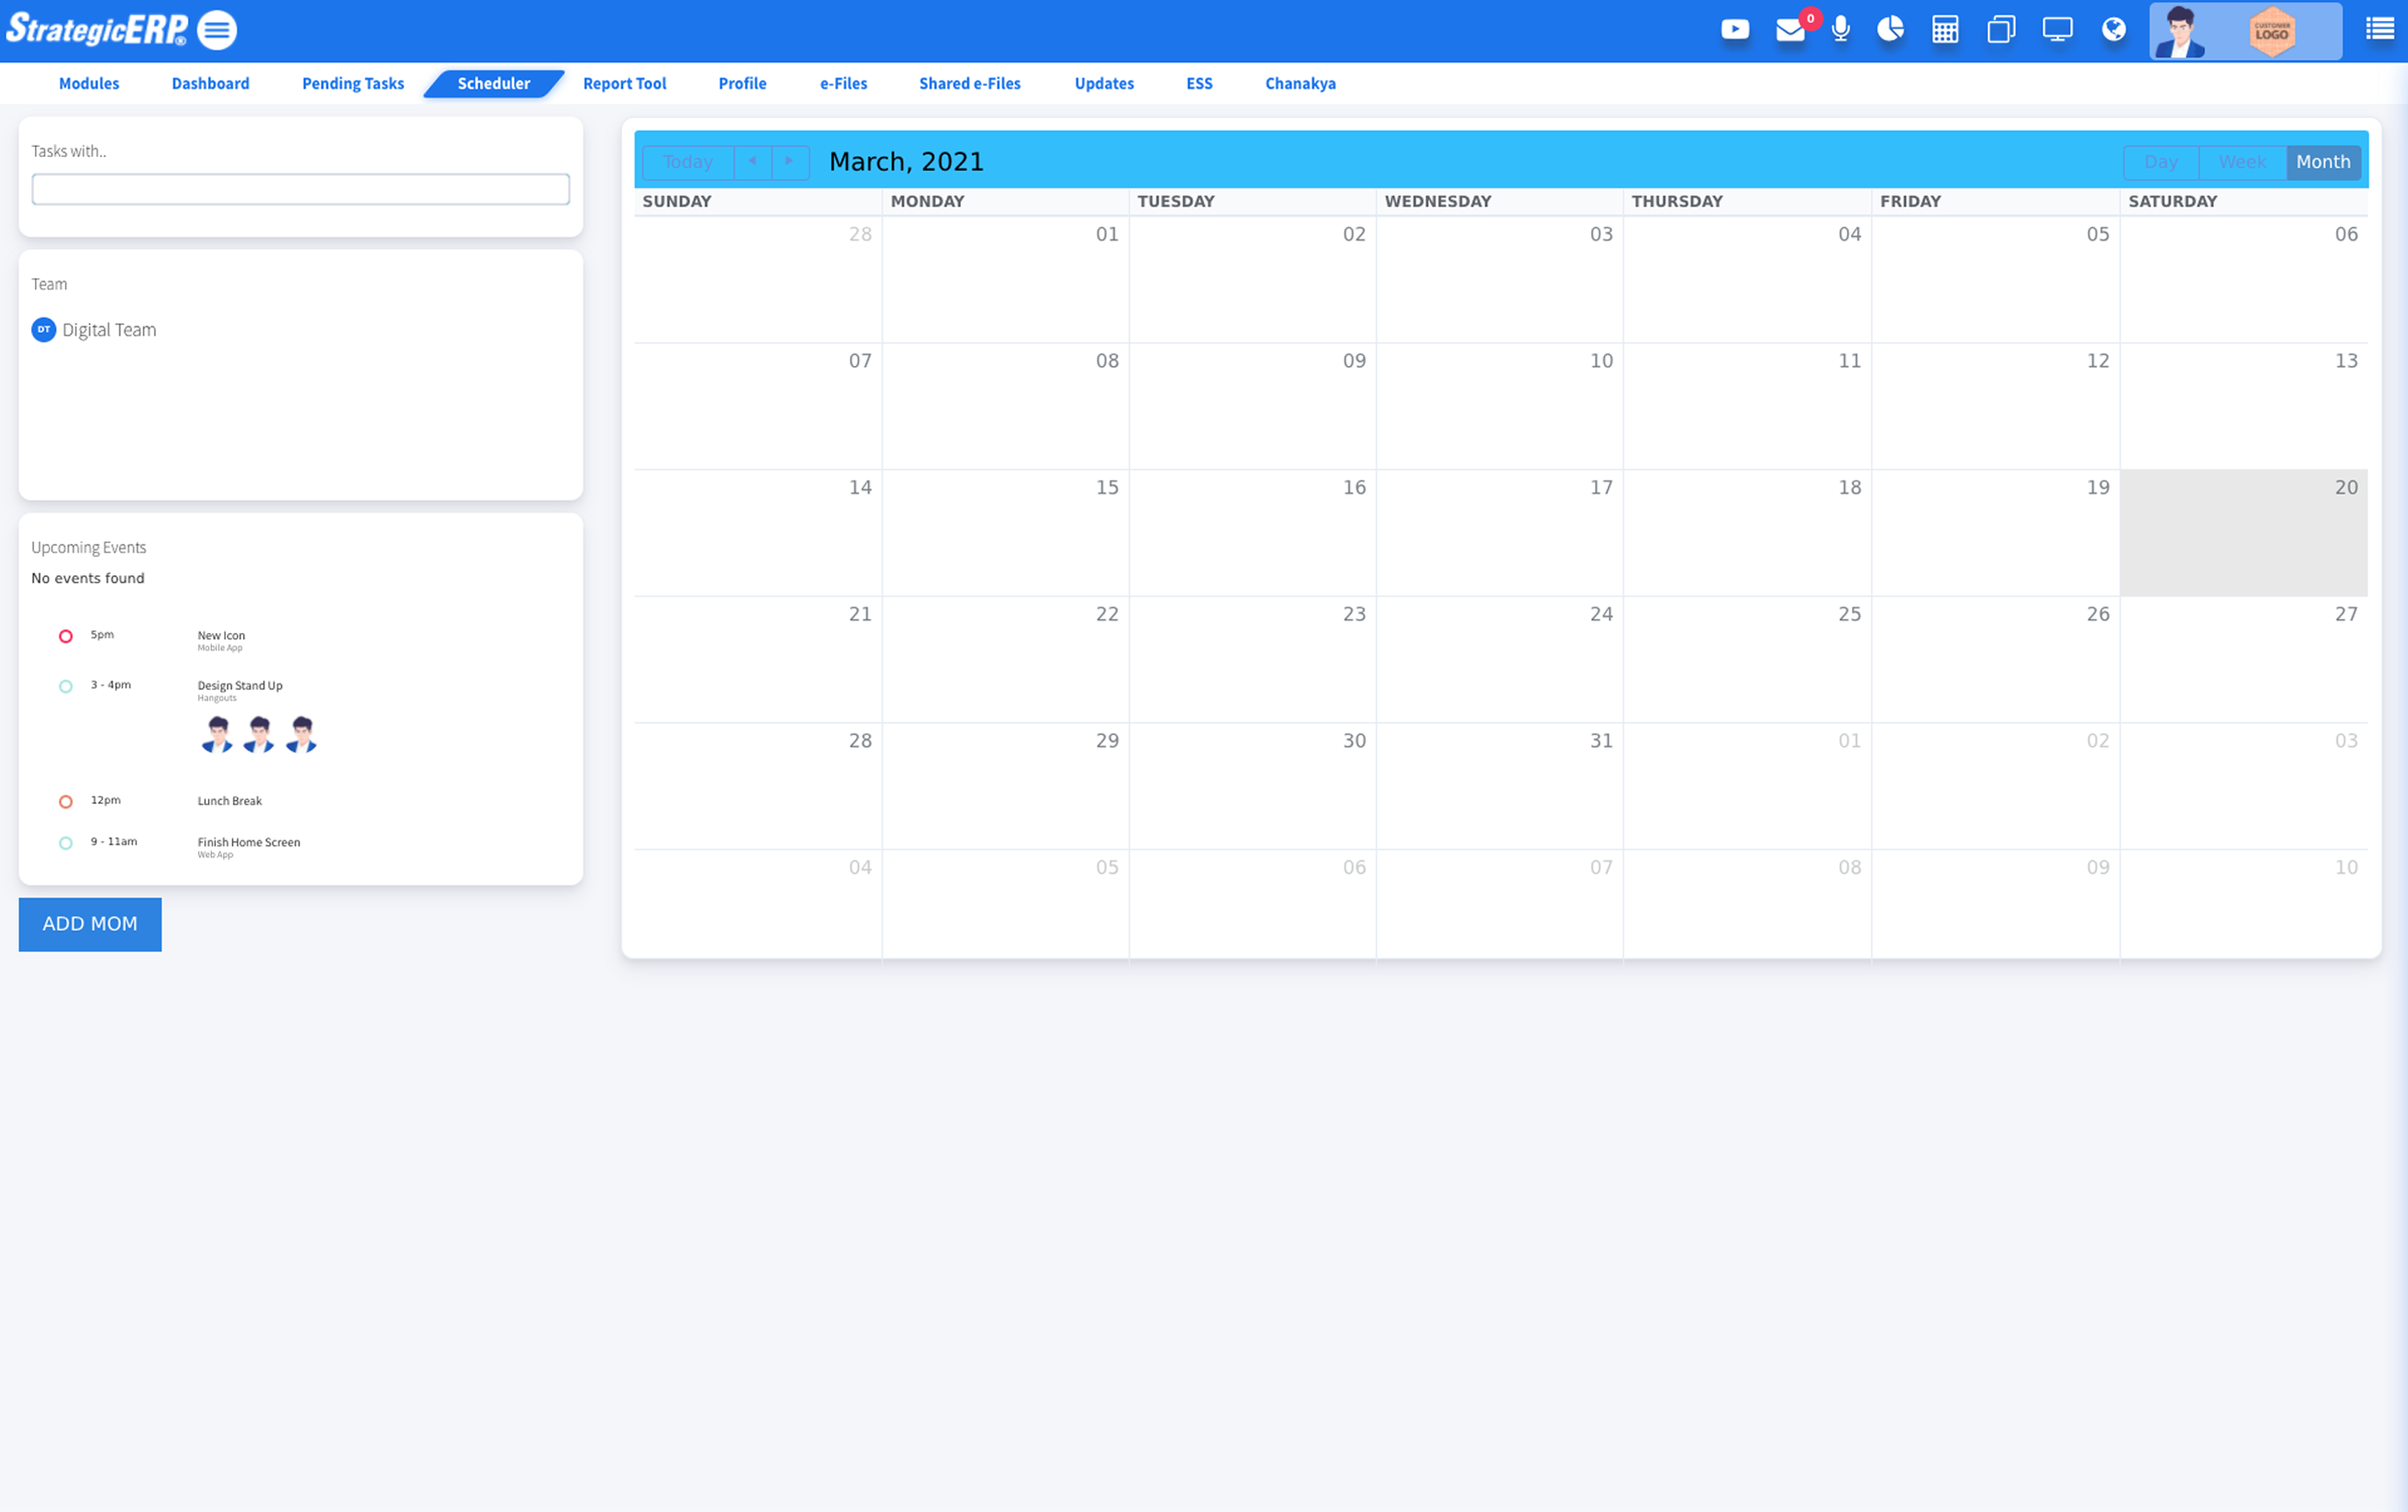Open the calculator icon
Screen dimensions: 2408x1512
(1945, 30)
